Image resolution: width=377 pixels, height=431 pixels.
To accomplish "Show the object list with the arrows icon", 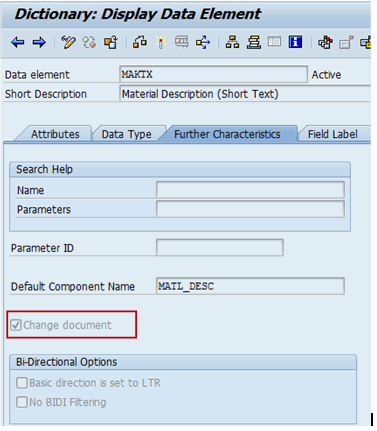I will point(203,42).
